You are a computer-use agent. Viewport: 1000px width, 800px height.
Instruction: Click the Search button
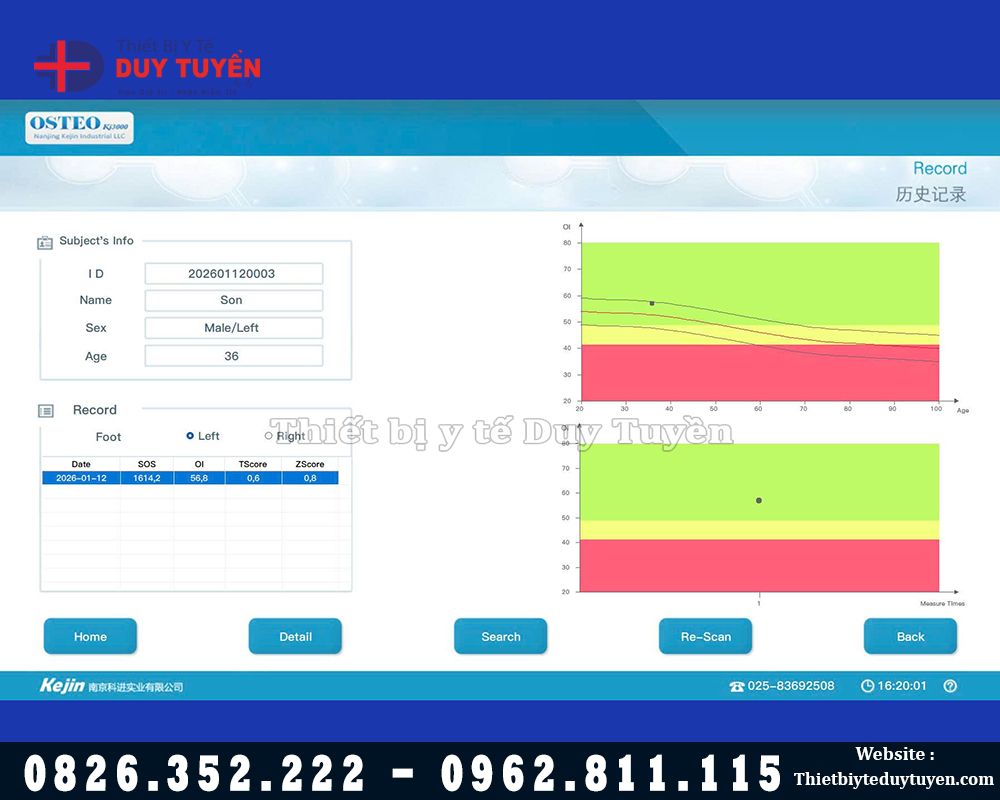pyautogui.click(x=500, y=636)
